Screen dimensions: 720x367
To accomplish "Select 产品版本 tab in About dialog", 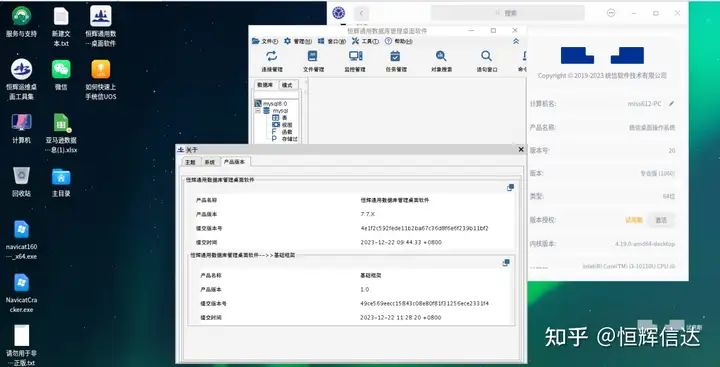I will pyautogui.click(x=235, y=162).
